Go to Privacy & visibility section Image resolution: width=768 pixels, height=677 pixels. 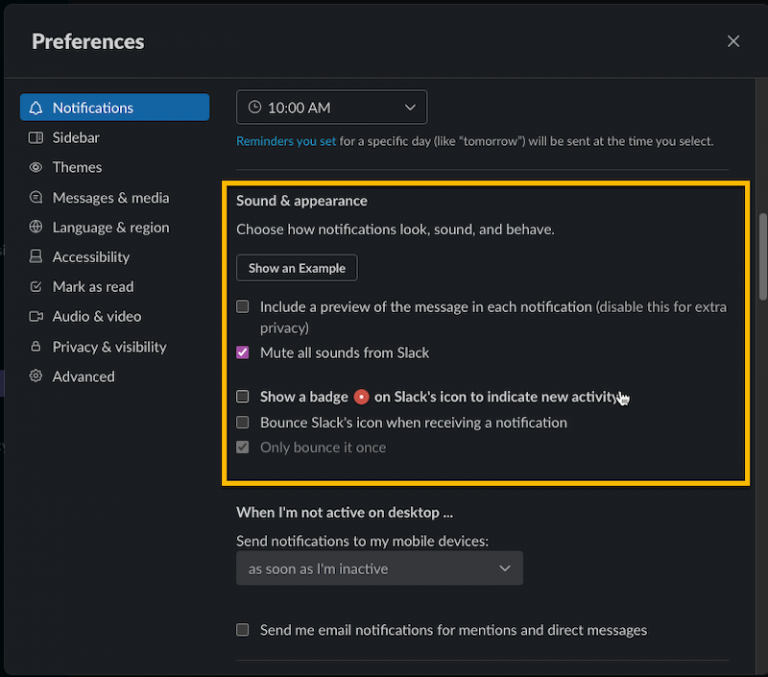[x=109, y=347]
